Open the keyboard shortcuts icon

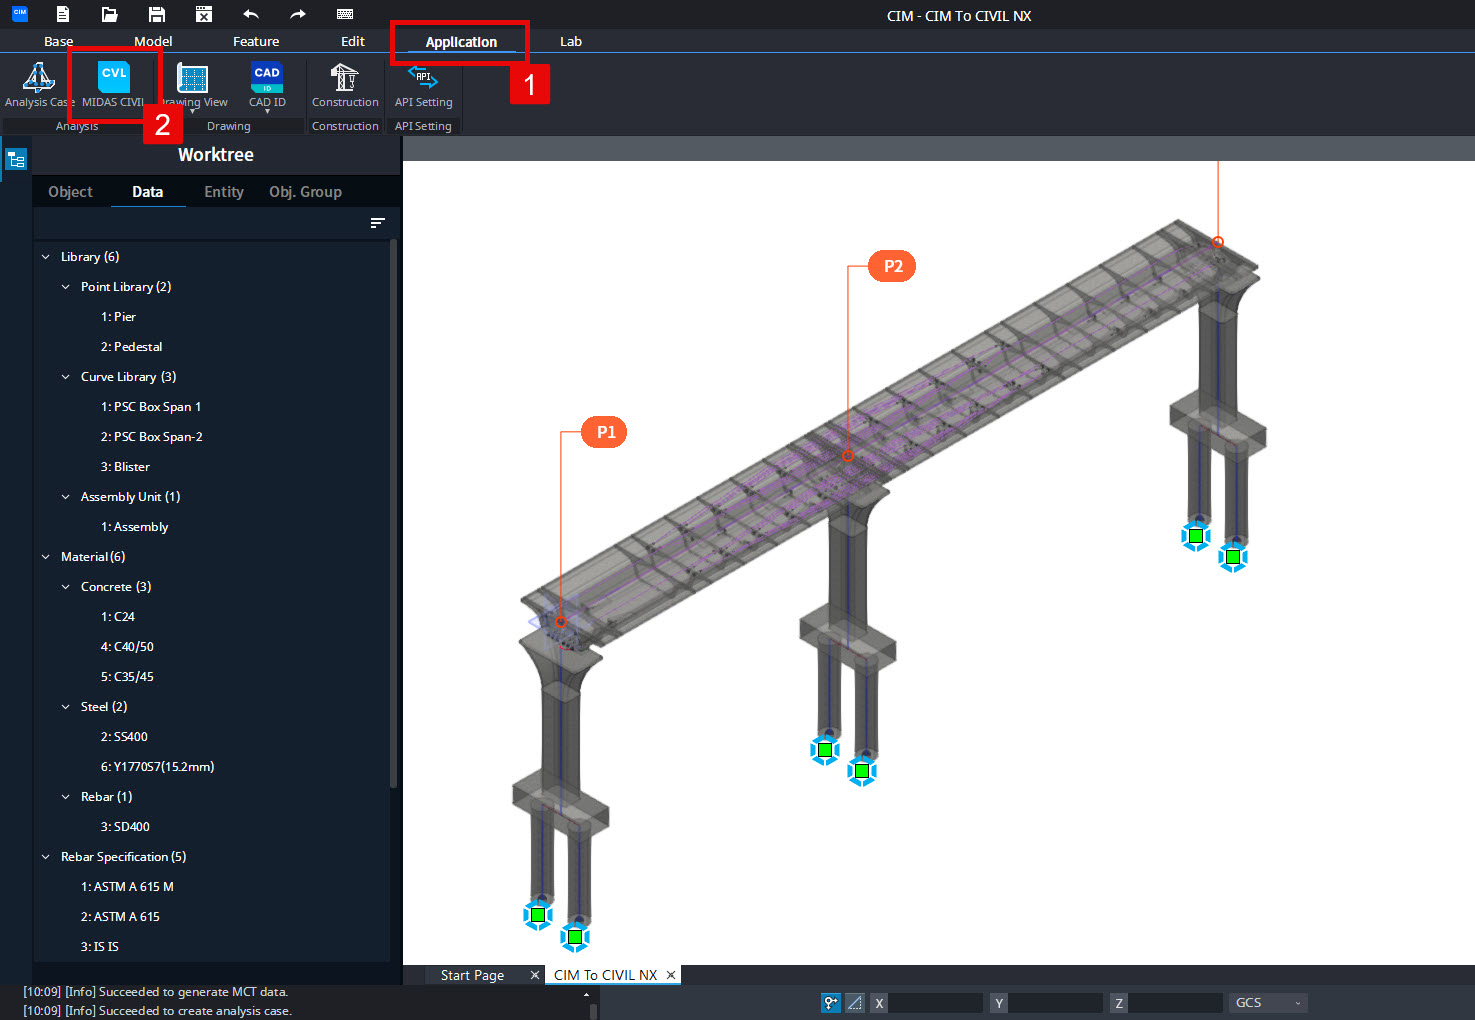tap(345, 14)
